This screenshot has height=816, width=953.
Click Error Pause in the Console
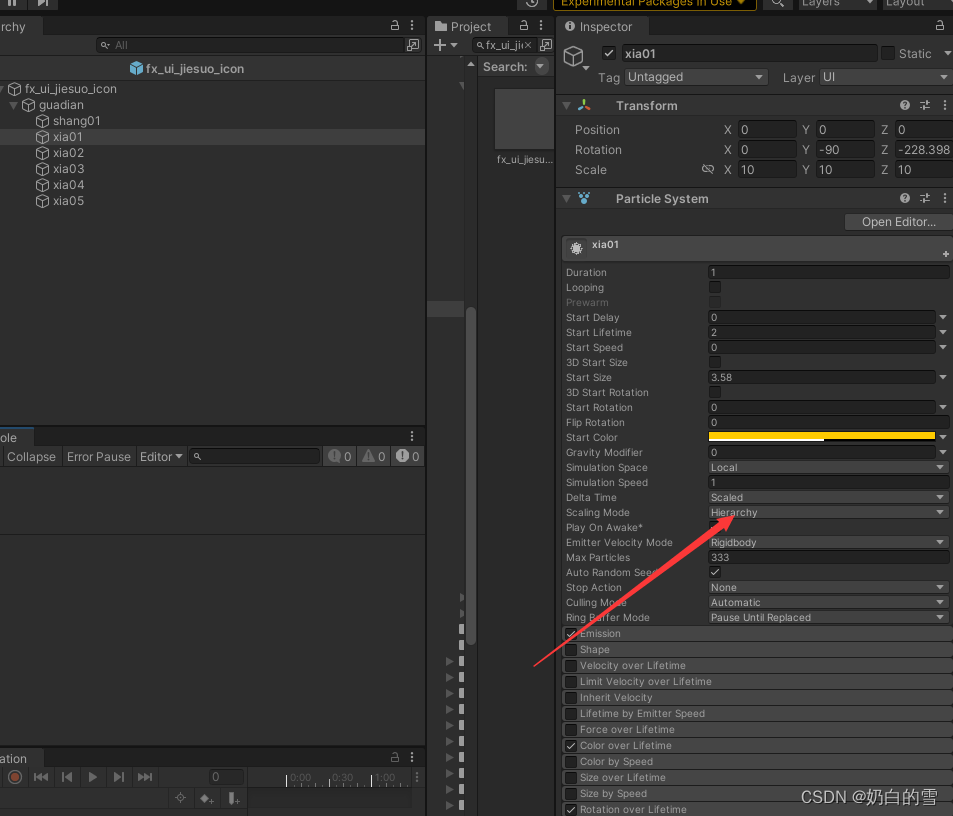tap(98, 456)
